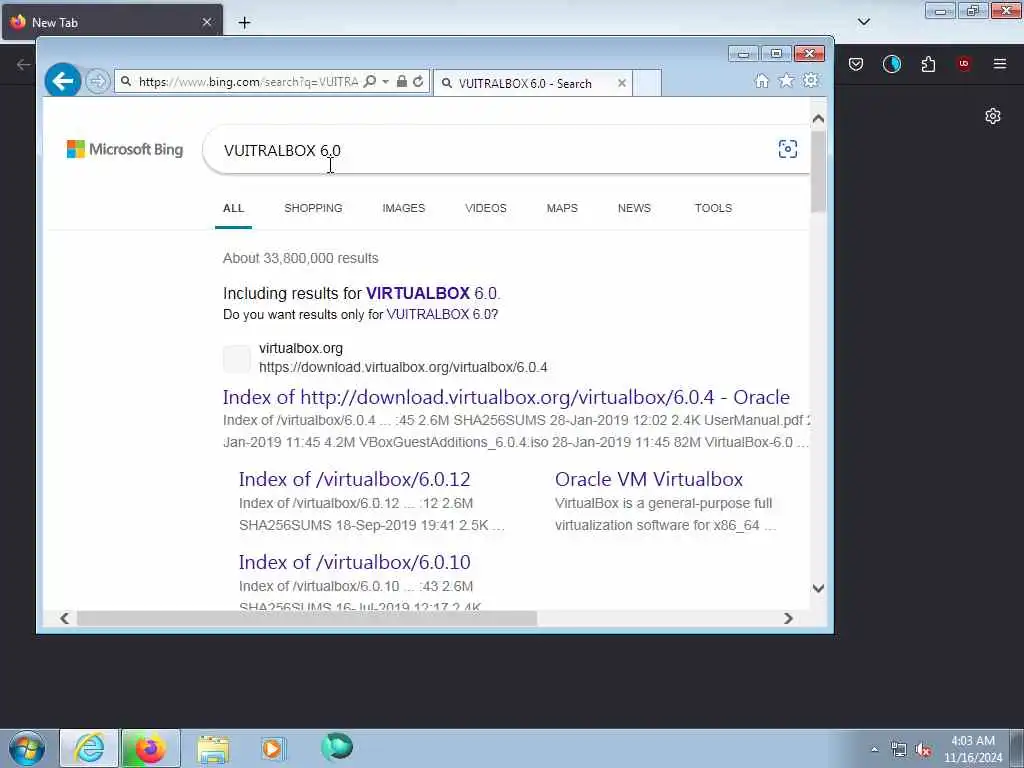Click the IE vertical scrollbar up arrow
The width and height of the screenshot is (1024, 768).
(x=818, y=119)
